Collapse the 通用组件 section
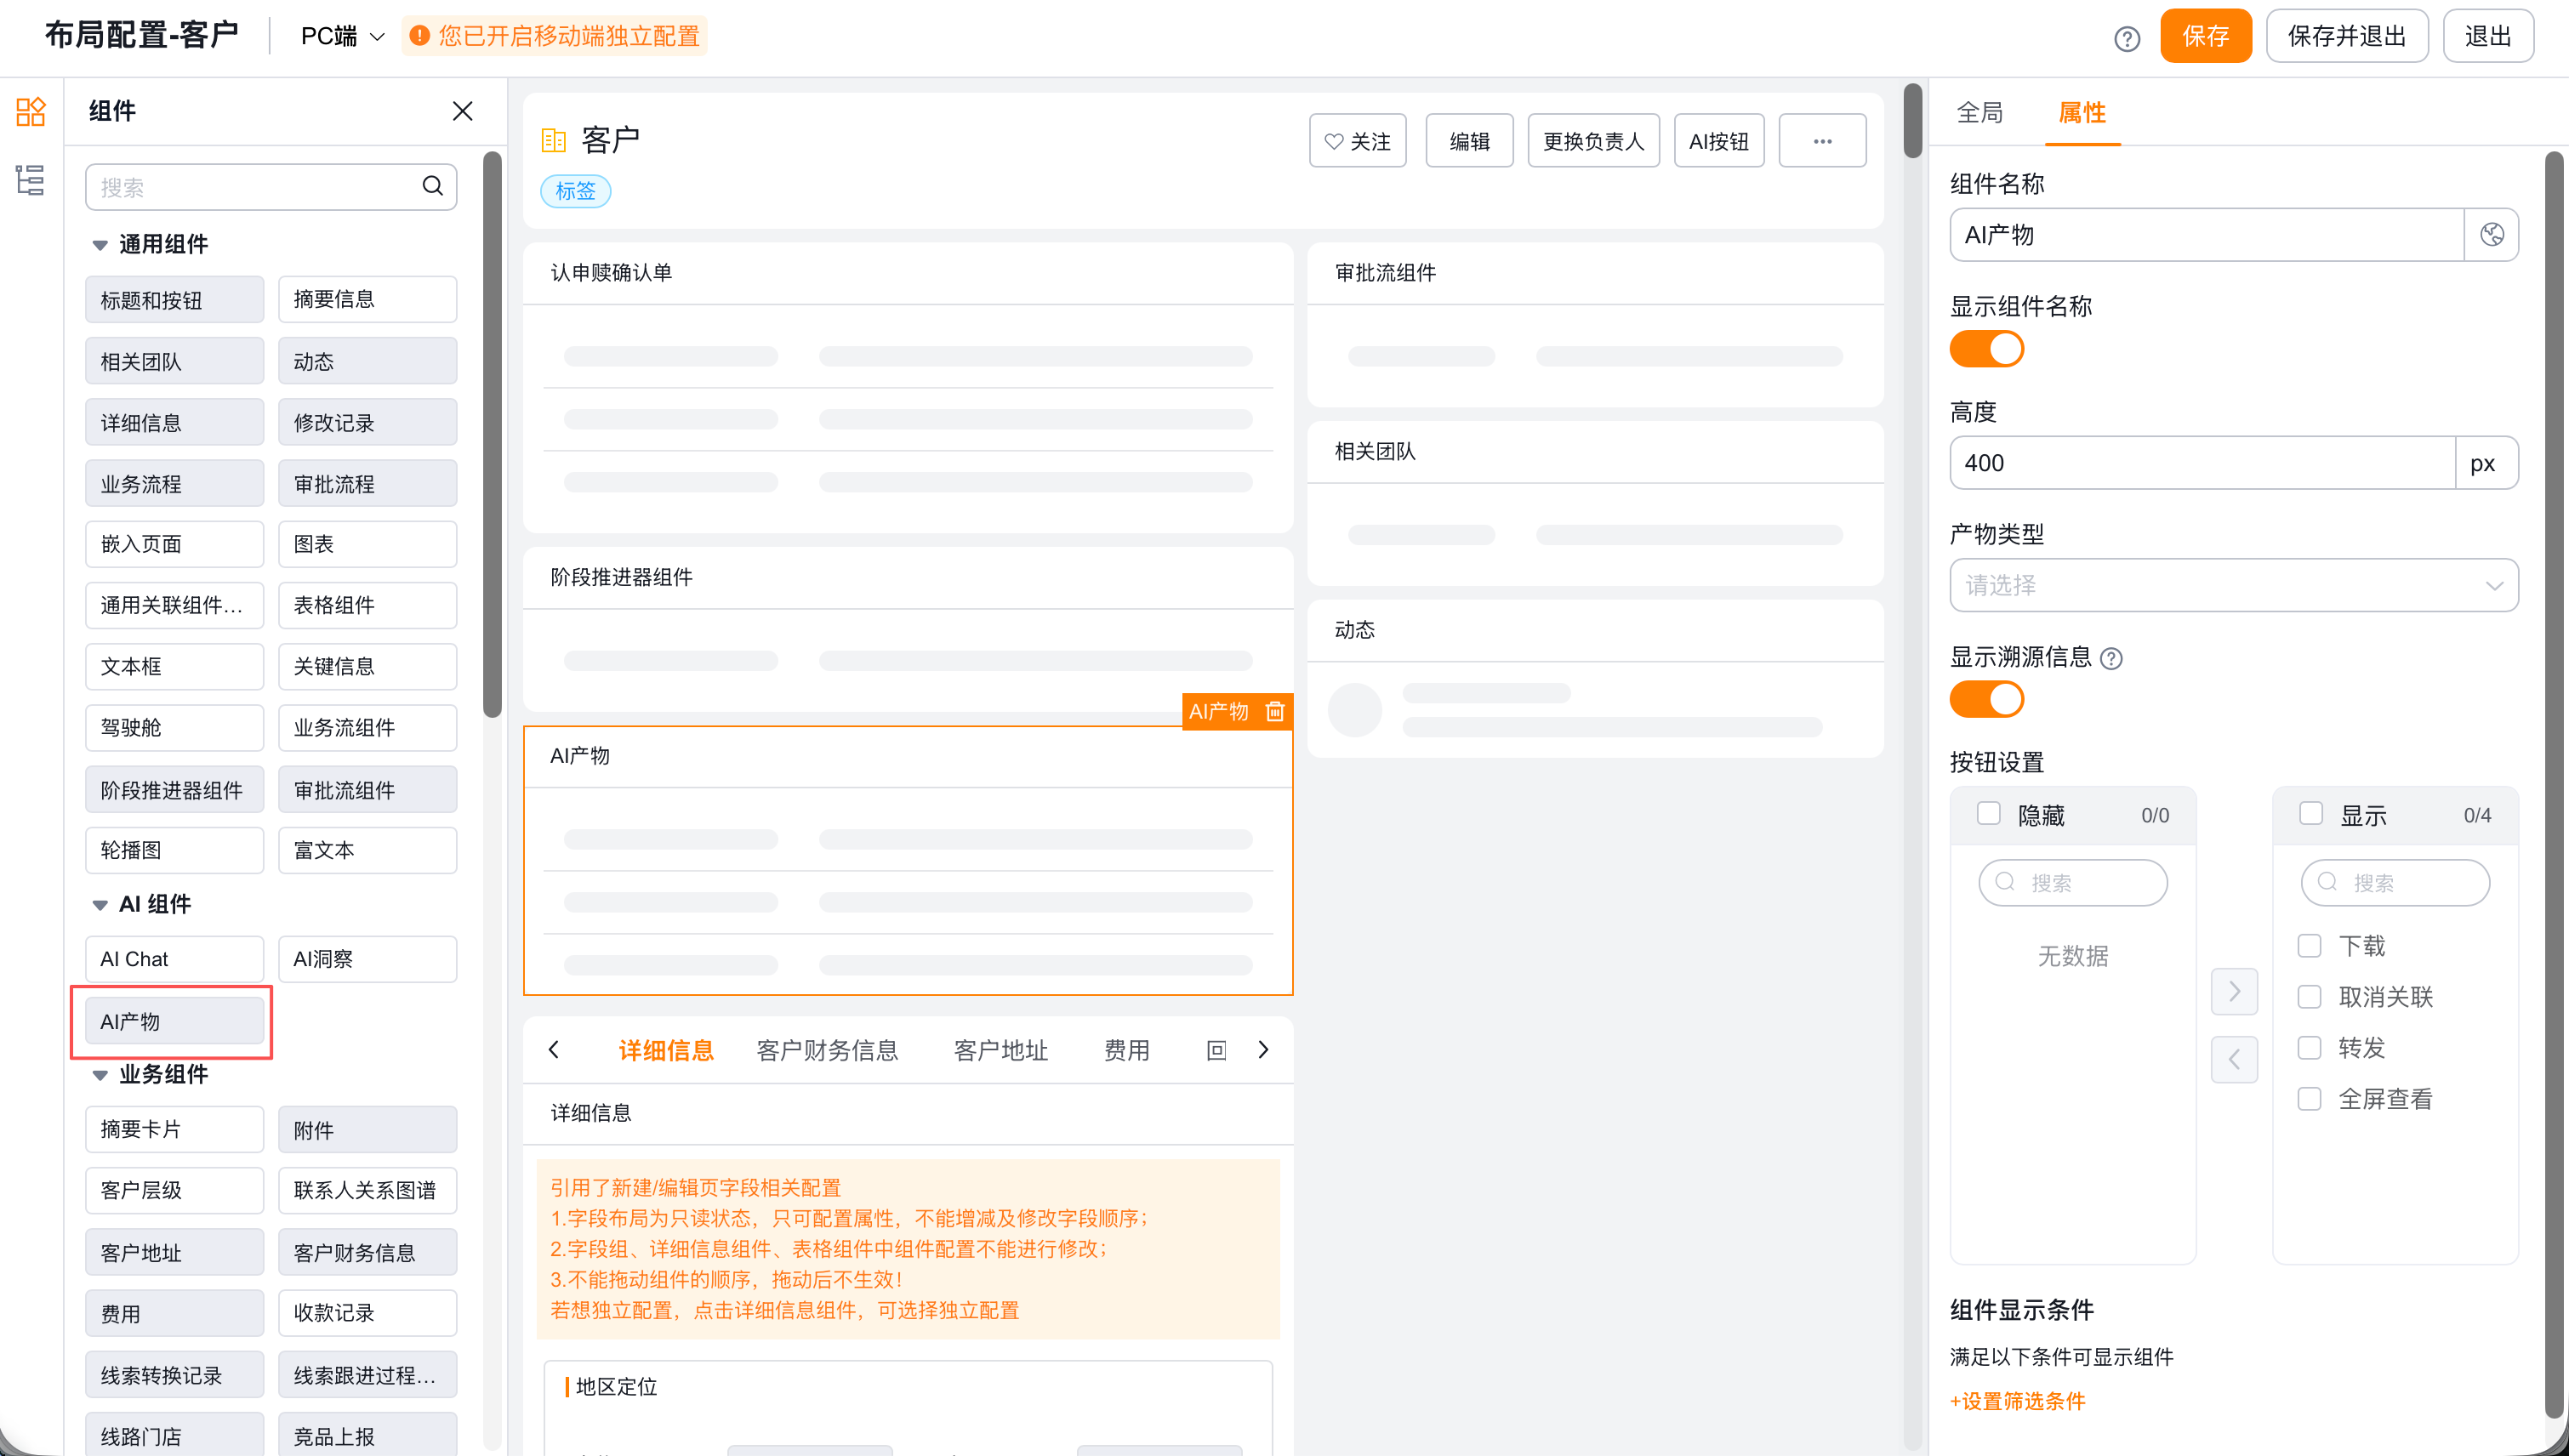This screenshot has width=2569, height=1456. [x=100, y=245]
